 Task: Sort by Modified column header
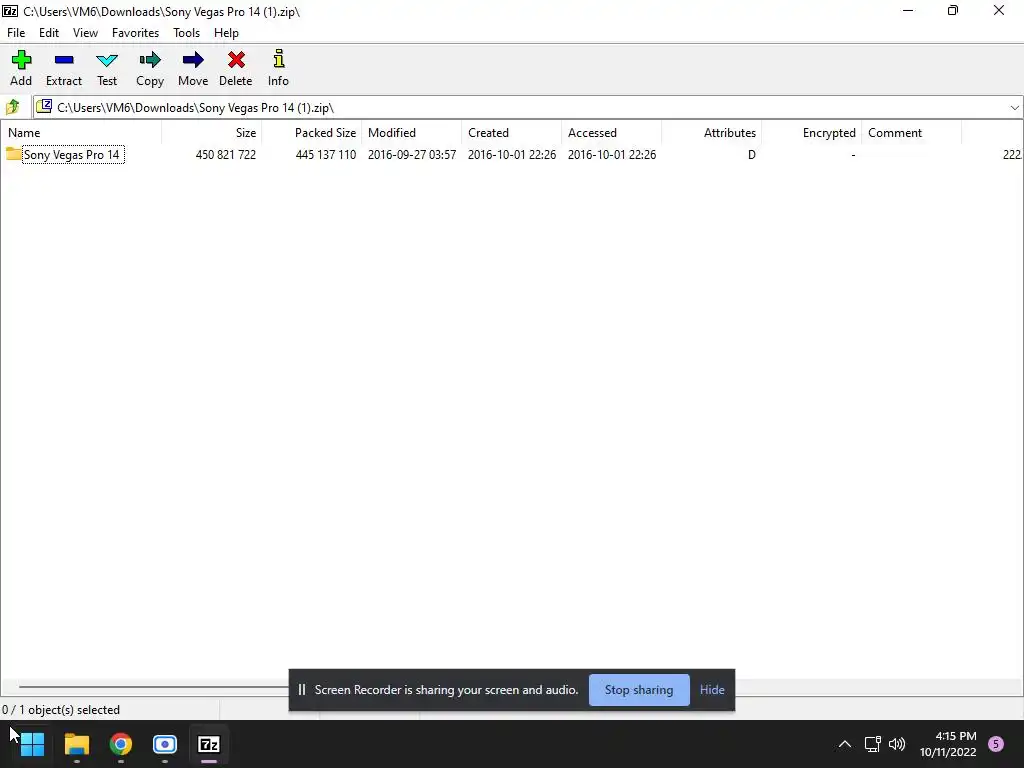click(411, 133)
